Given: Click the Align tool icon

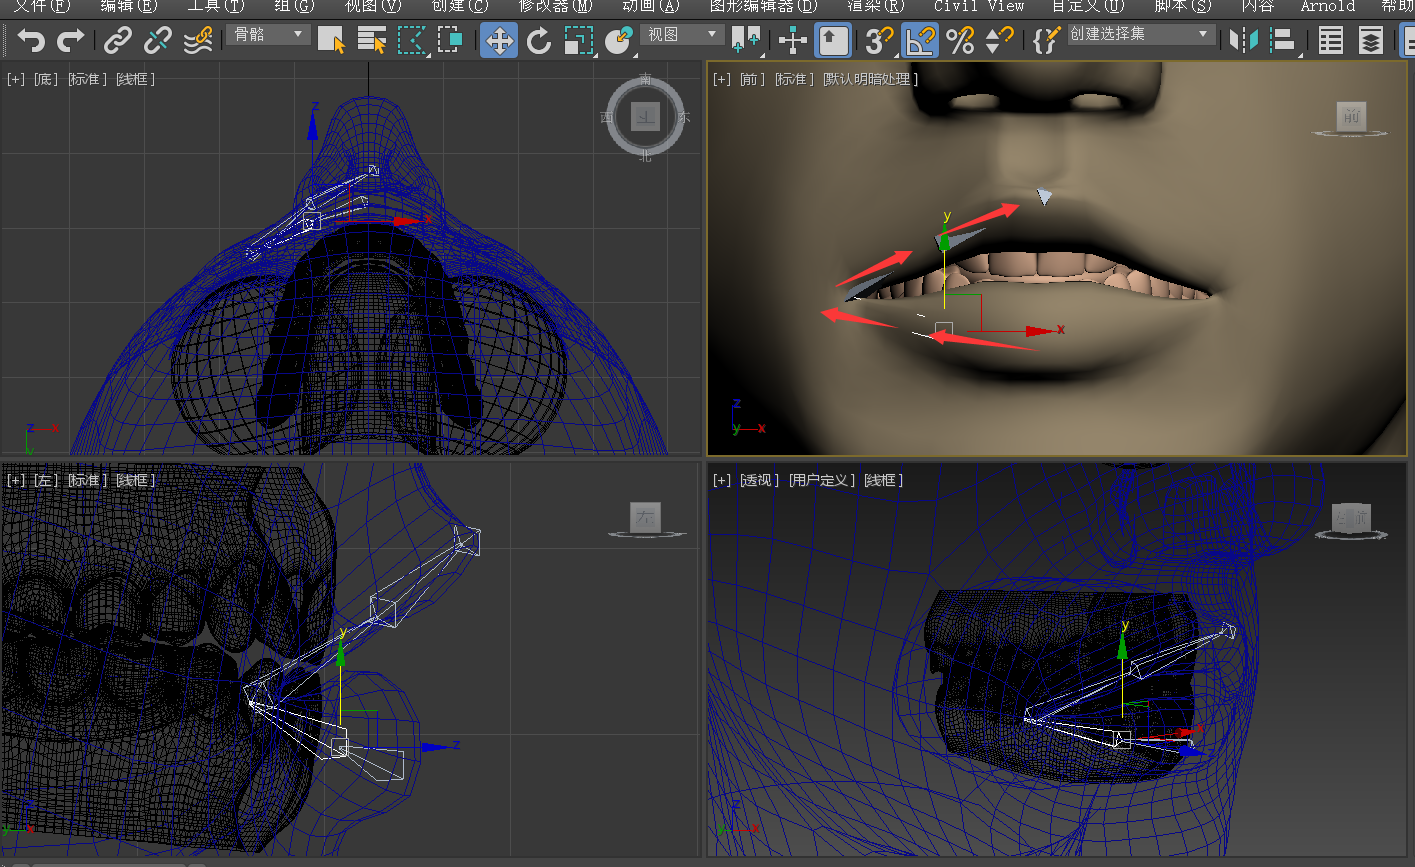Looking at the screenshot, I should pyautogui.click(x=1283, y=41).
